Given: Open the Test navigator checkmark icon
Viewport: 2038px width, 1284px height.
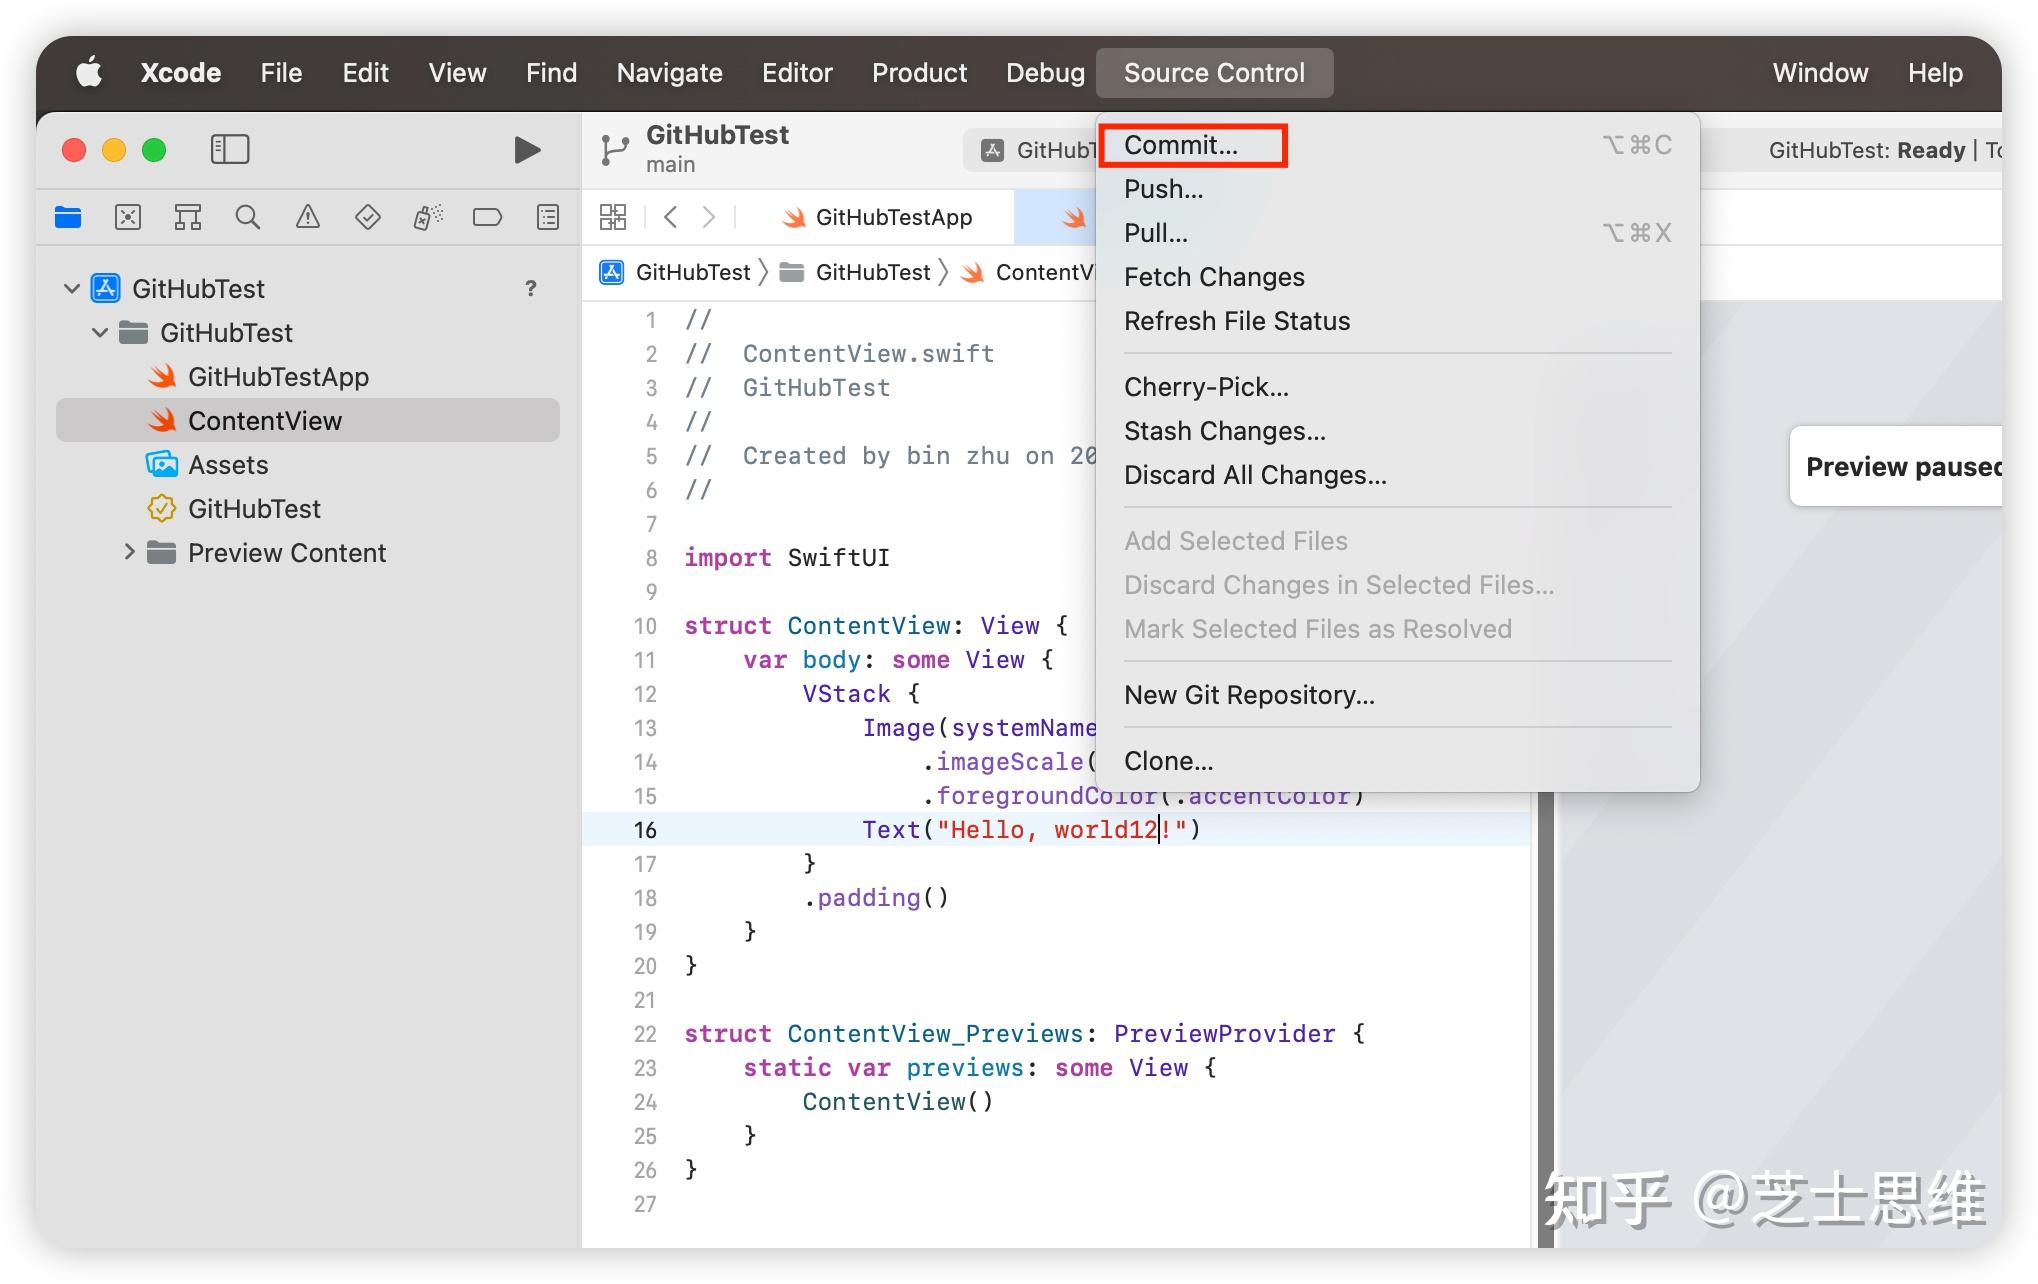Looking at the screenshot, I should (x=368, y=216).
